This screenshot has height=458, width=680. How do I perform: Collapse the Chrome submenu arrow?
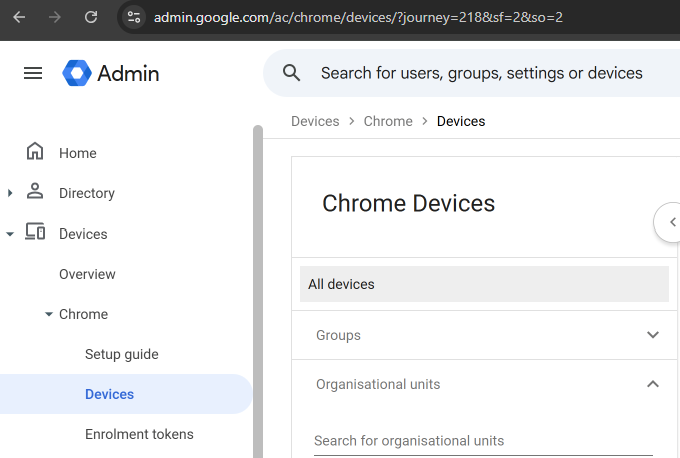click(48, 314)
